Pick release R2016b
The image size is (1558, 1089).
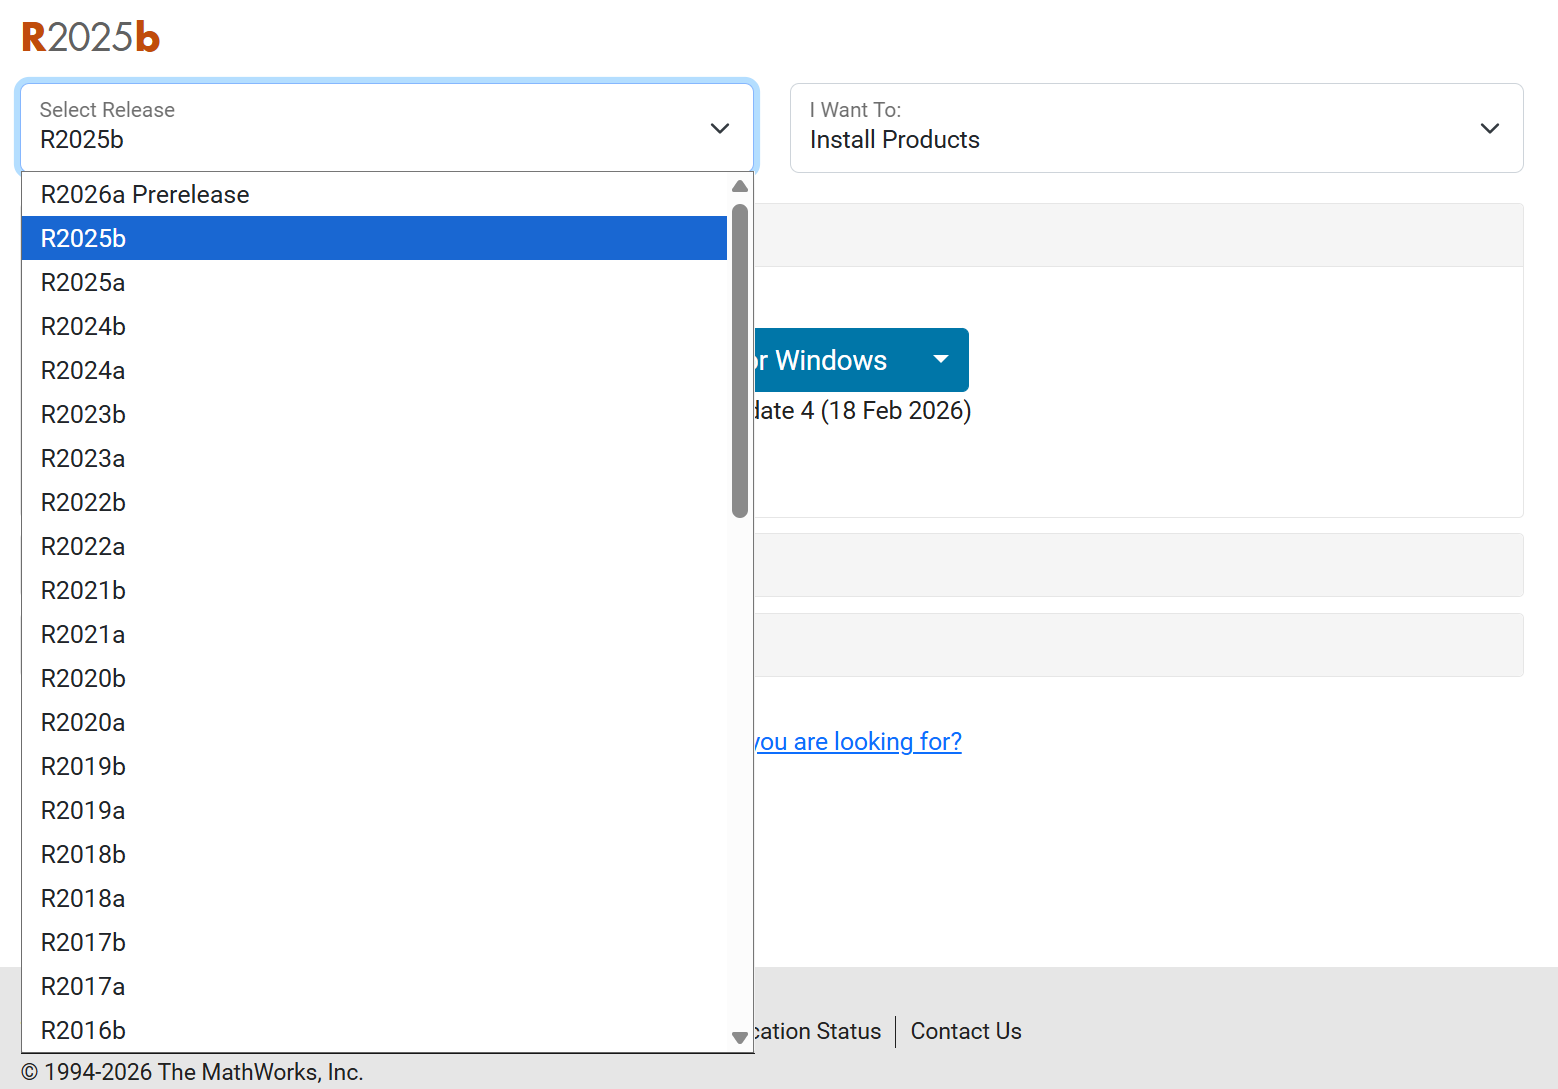[x=375, y=1030]
